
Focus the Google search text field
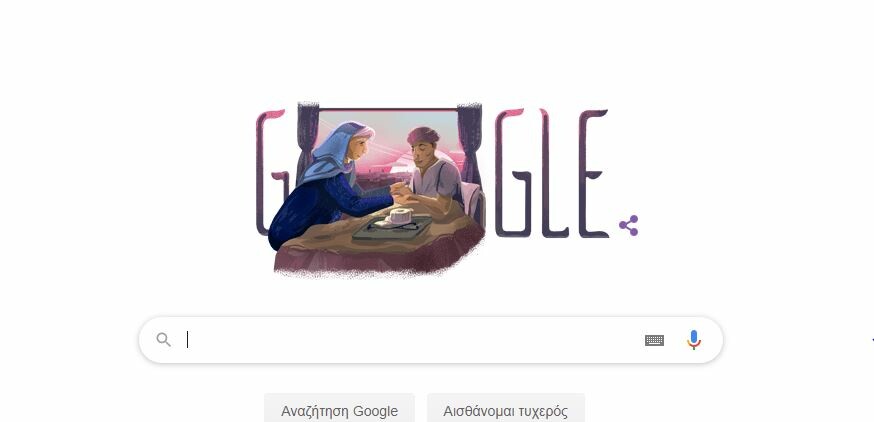tap(412, 339)
